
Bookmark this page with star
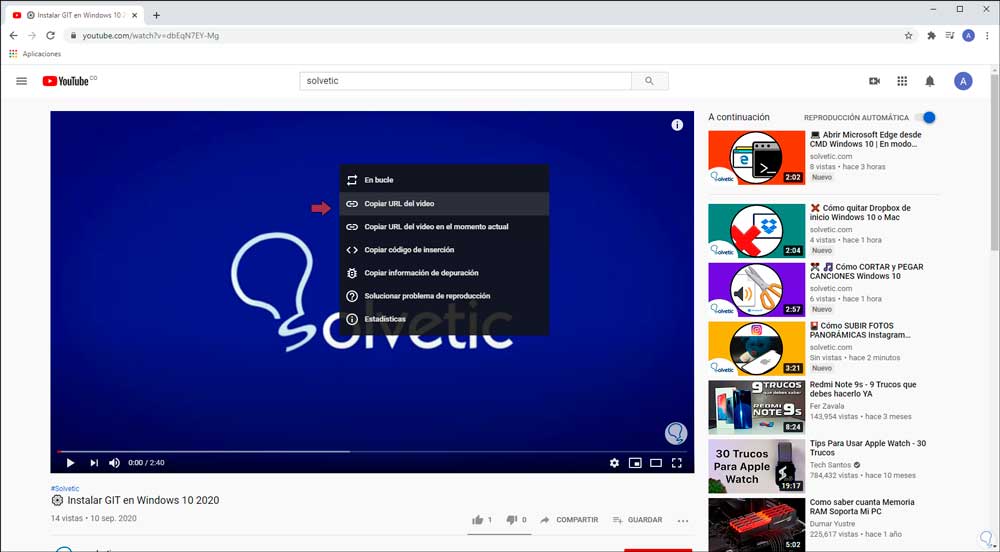[x=909, y=36]
